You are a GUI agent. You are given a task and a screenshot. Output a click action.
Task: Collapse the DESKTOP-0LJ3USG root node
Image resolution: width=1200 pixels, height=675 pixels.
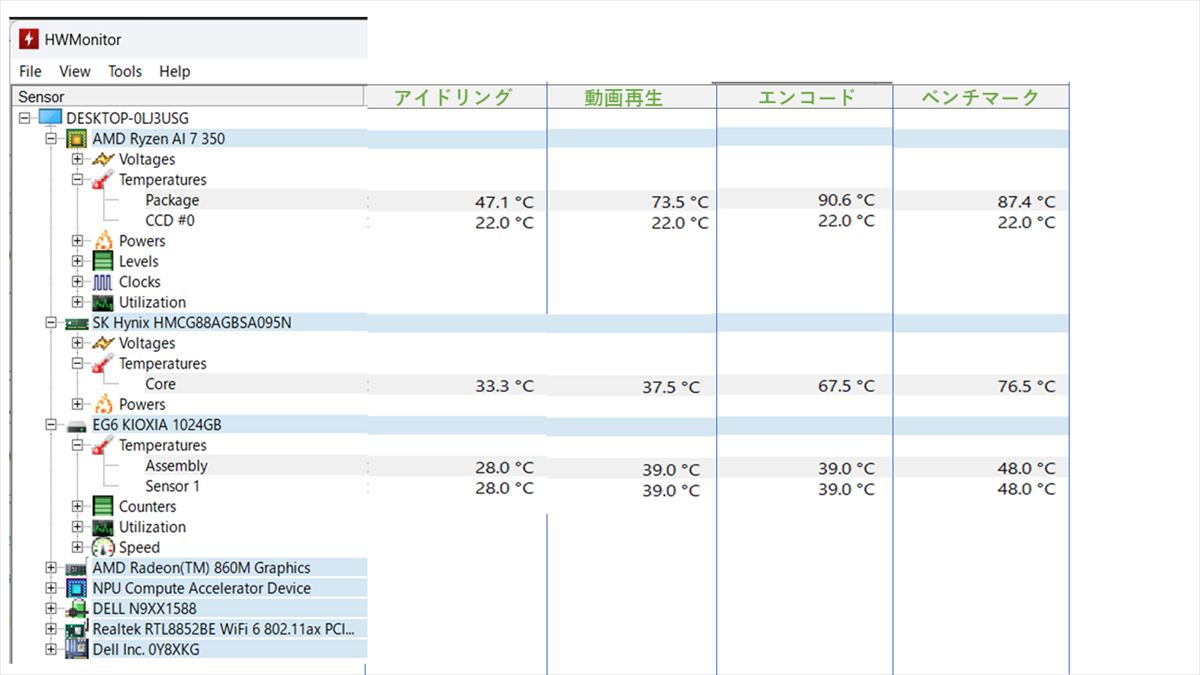click(x=24, y=118)
